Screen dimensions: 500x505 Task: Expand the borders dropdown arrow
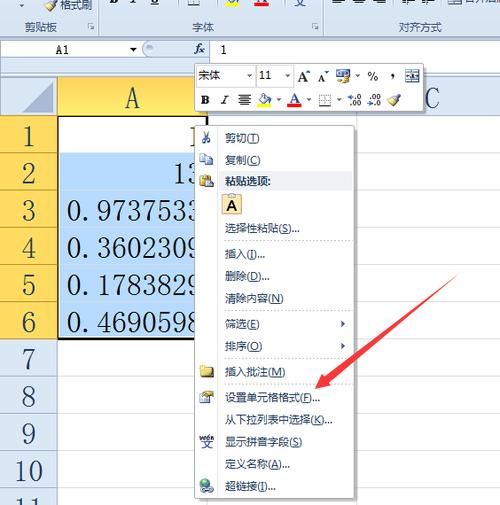tap(339, 100)
